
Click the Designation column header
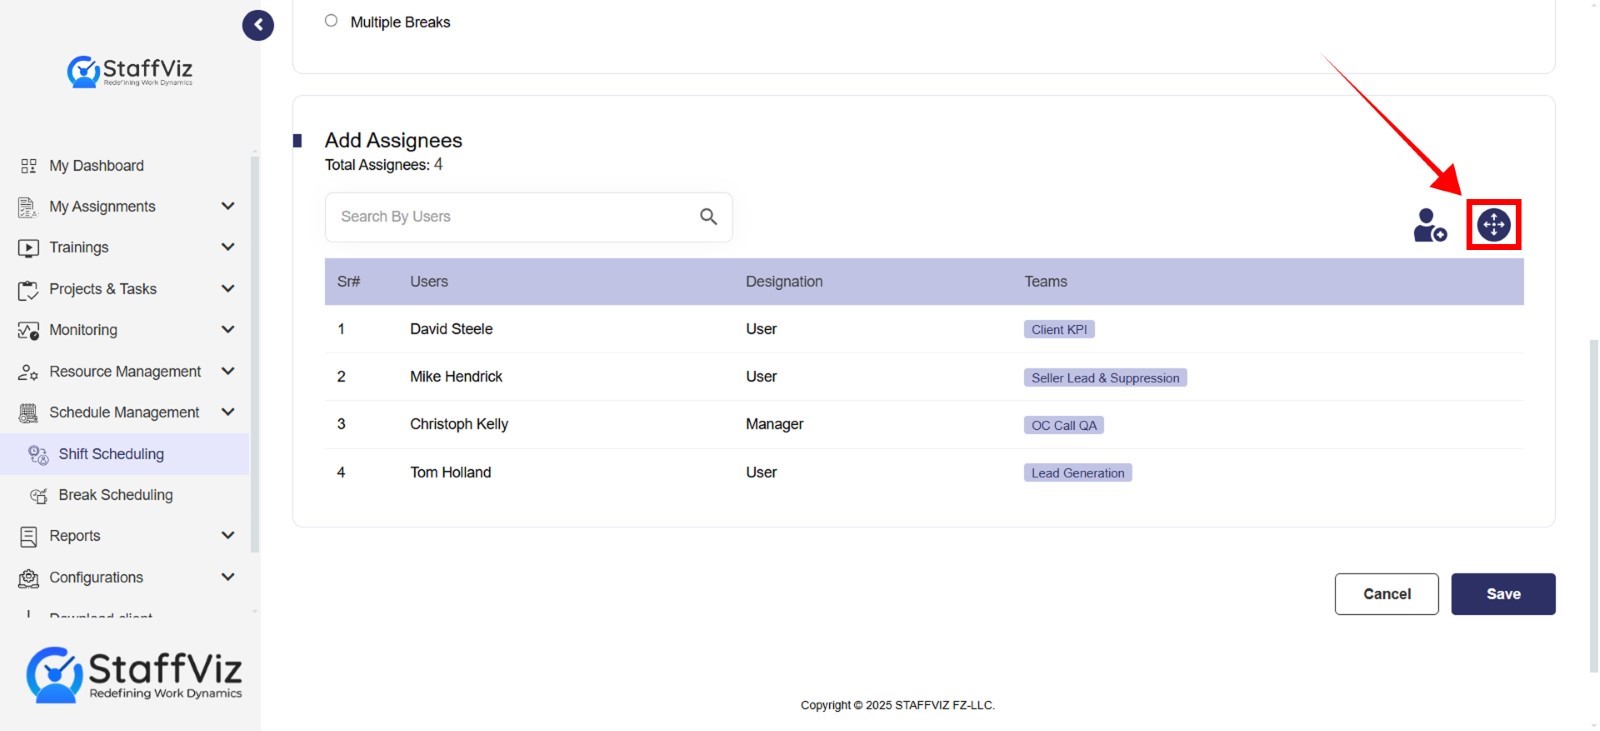[784, 282]
